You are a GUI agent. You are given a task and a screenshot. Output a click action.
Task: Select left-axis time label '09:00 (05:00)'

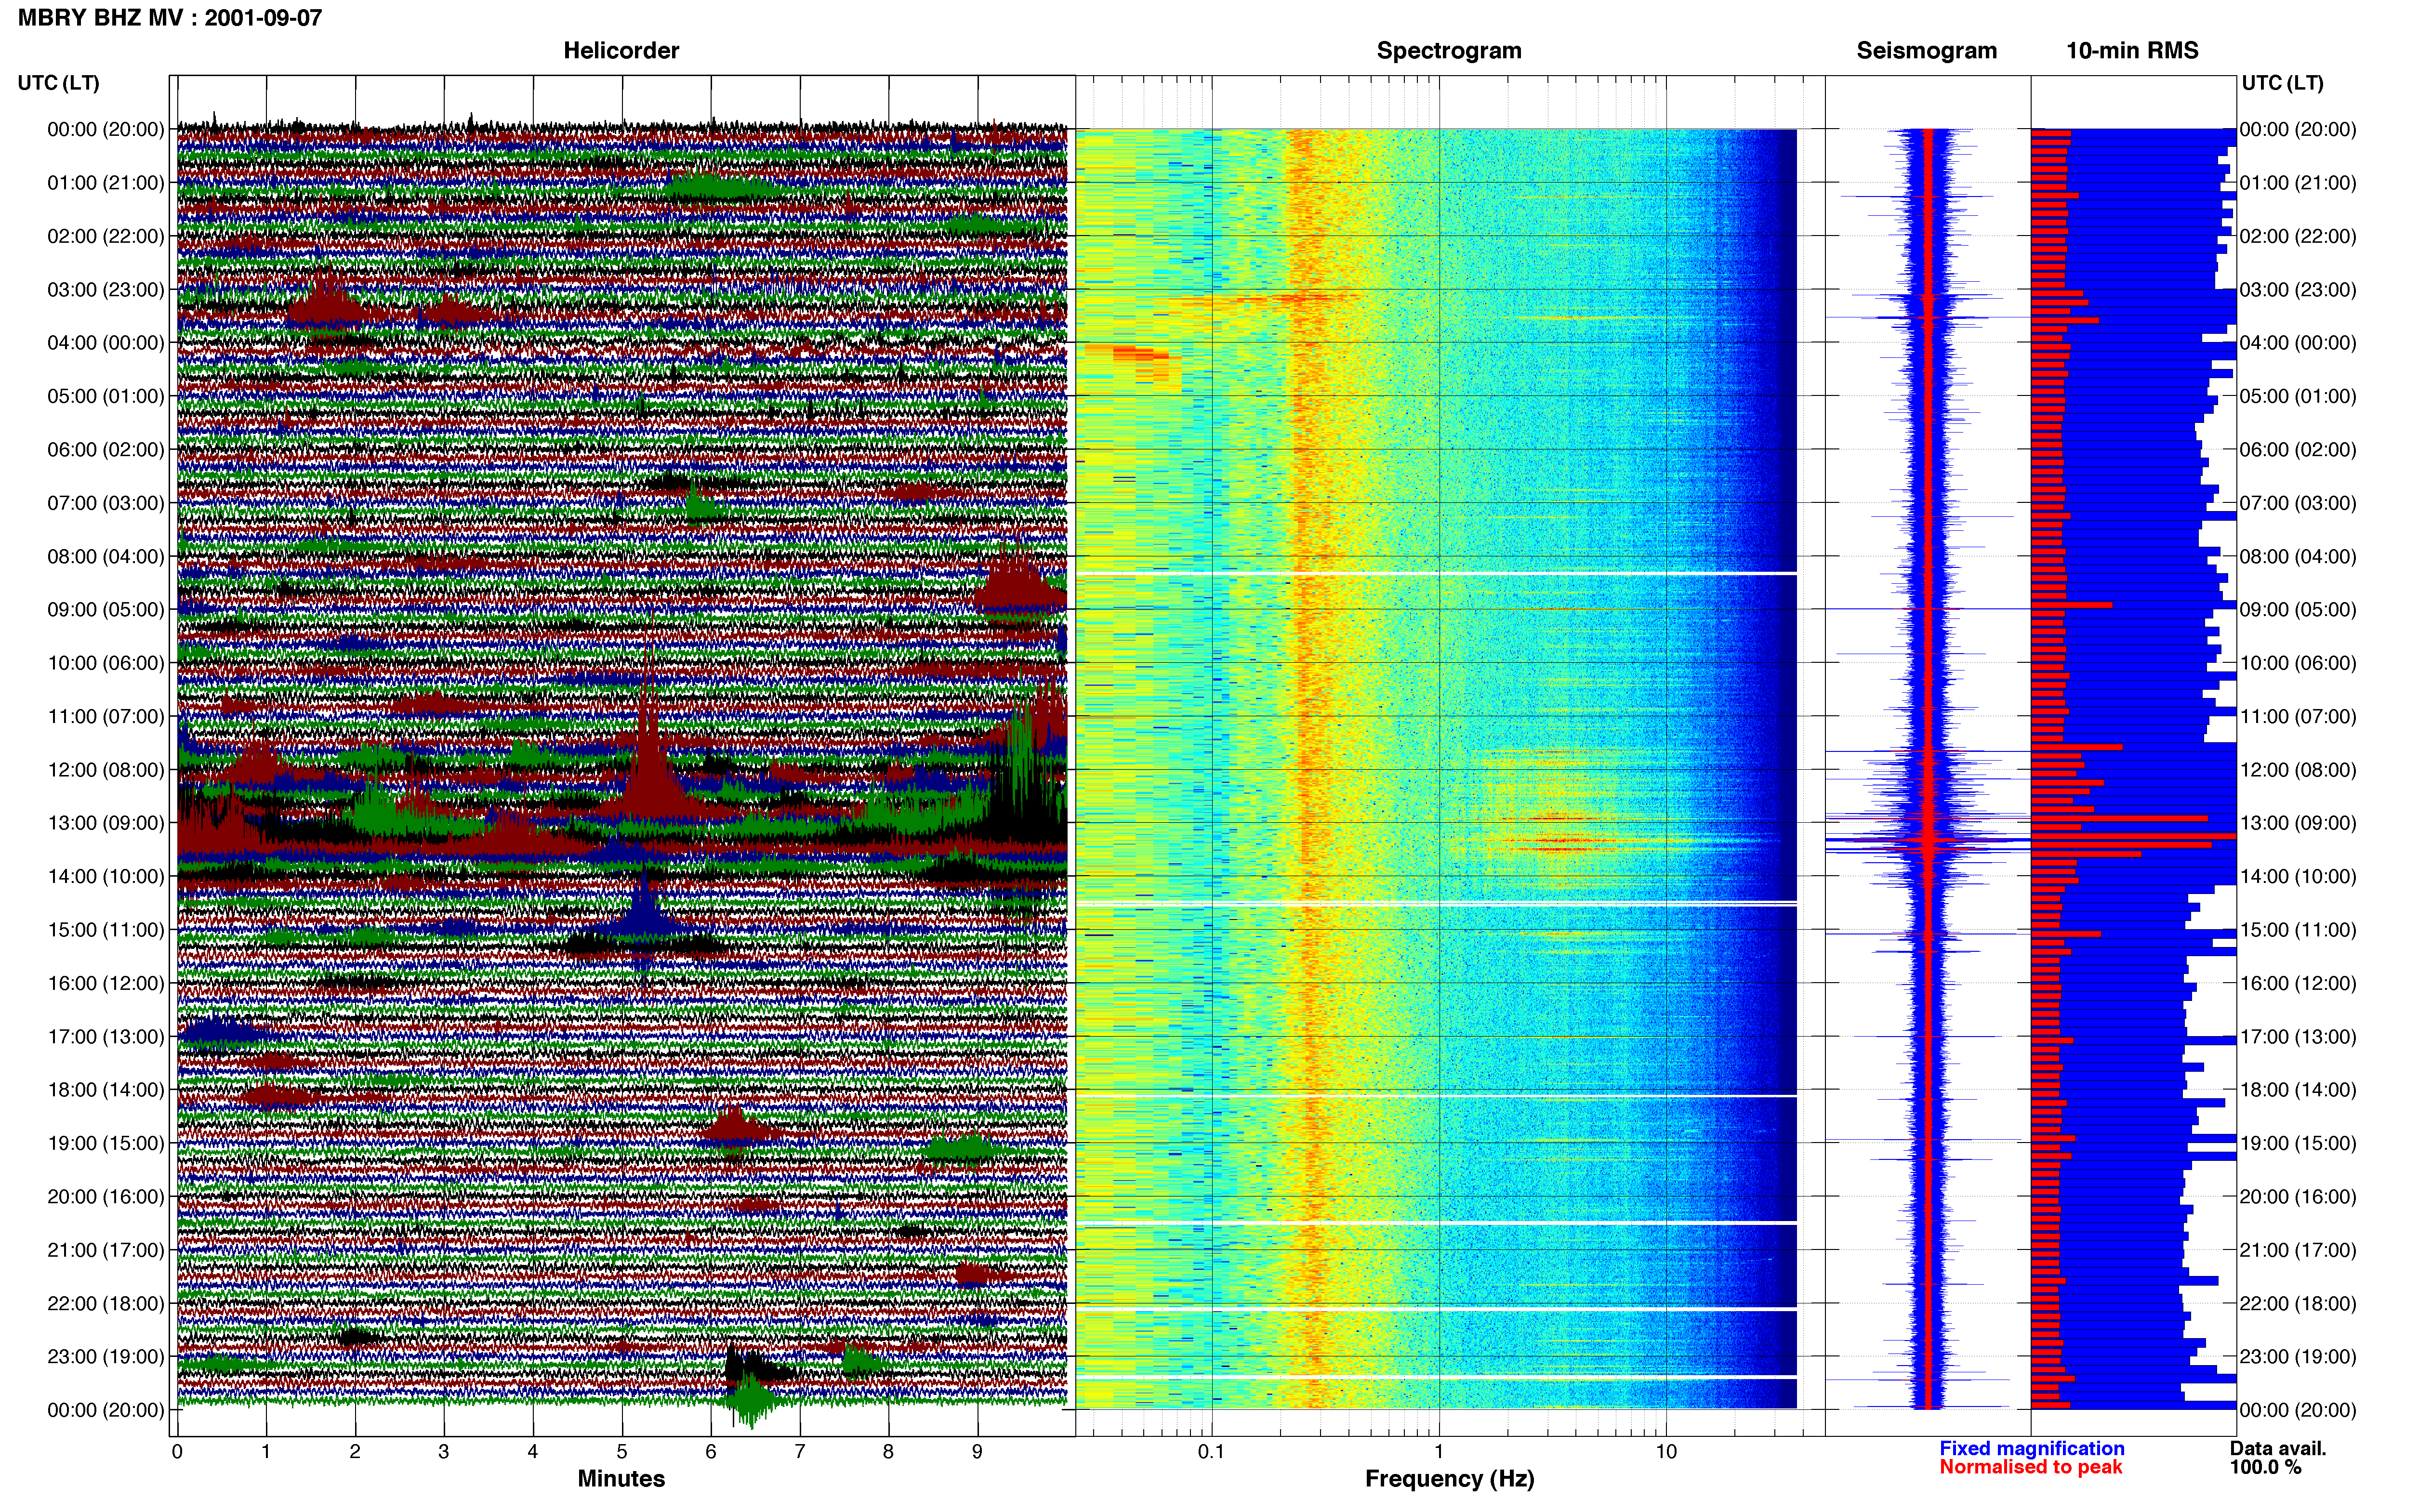106,610
